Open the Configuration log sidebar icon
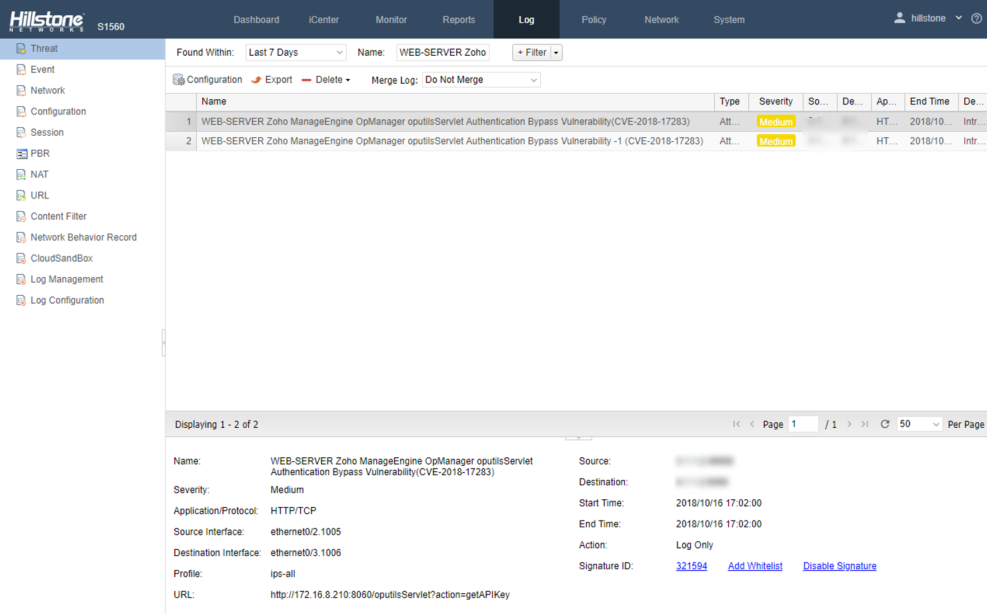Screen dimensions: 987x614 tap(21, 111)
